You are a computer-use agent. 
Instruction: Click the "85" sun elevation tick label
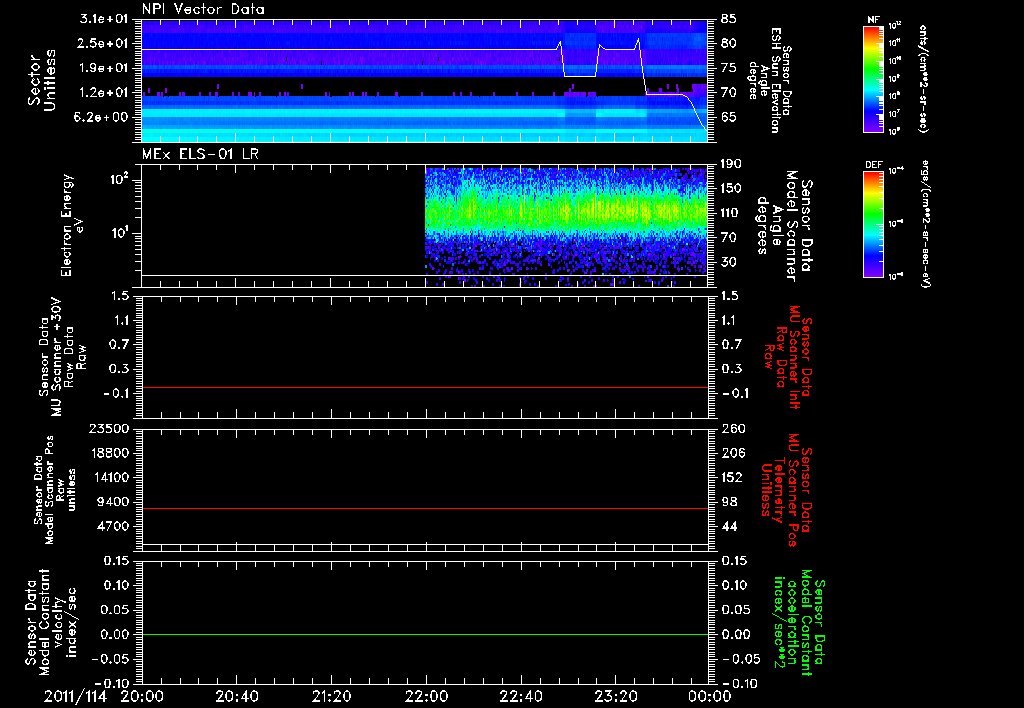click(729, 19)
